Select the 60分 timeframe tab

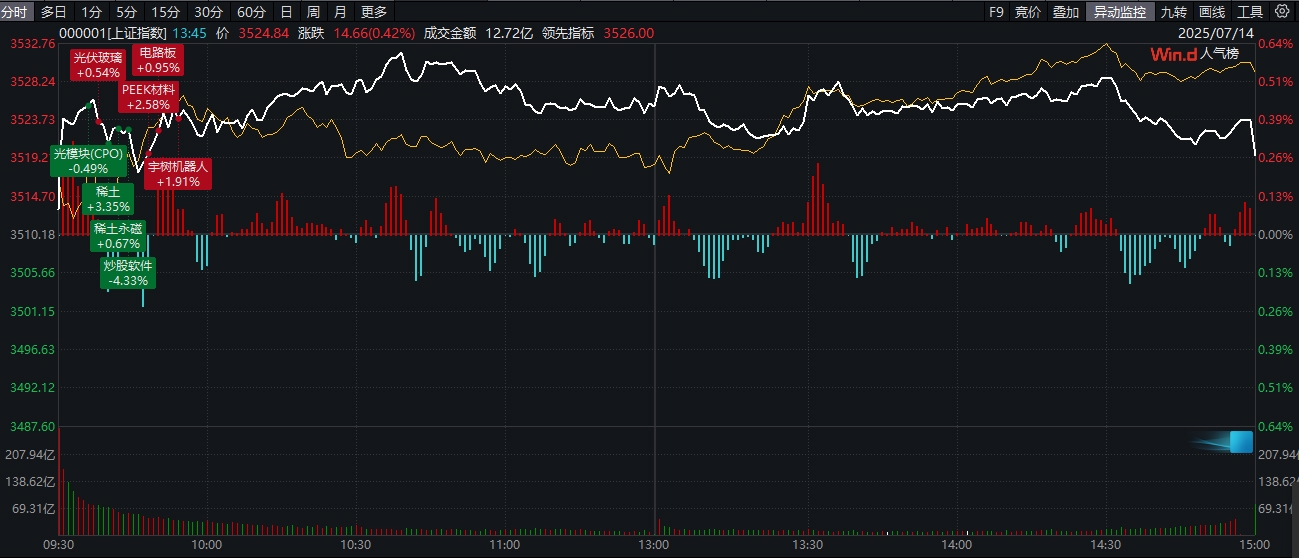pyautogui.click(x=251, y=12)
